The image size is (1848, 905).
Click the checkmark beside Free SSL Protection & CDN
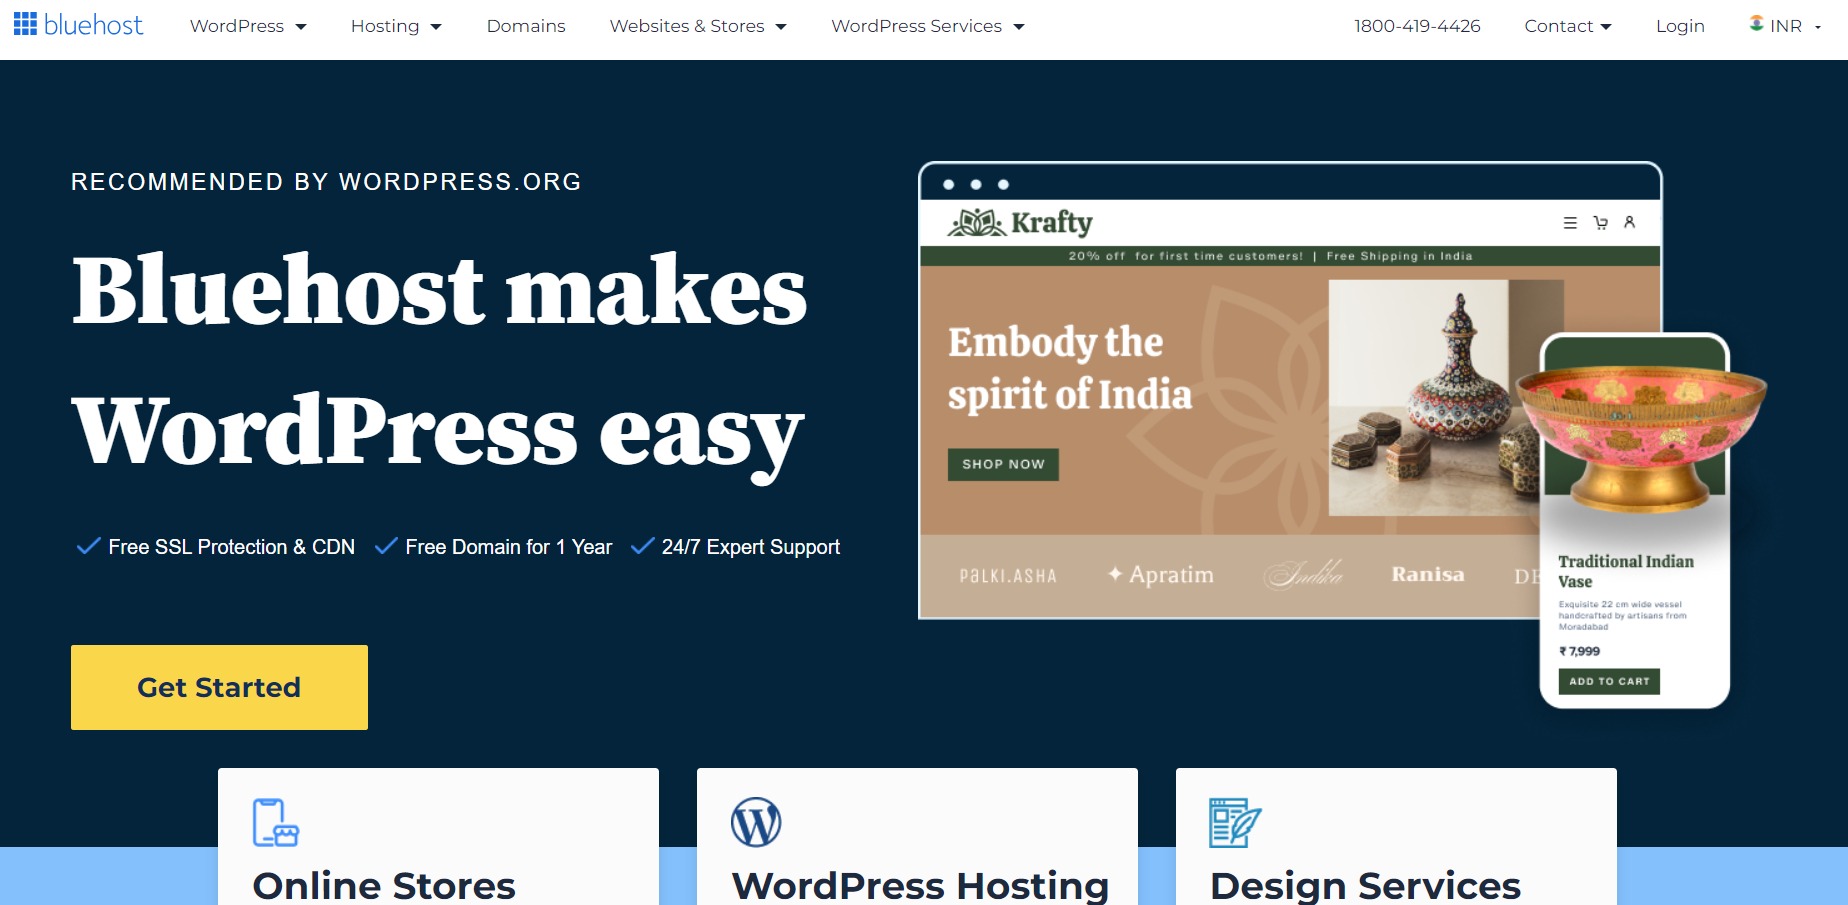coord(88,546)
